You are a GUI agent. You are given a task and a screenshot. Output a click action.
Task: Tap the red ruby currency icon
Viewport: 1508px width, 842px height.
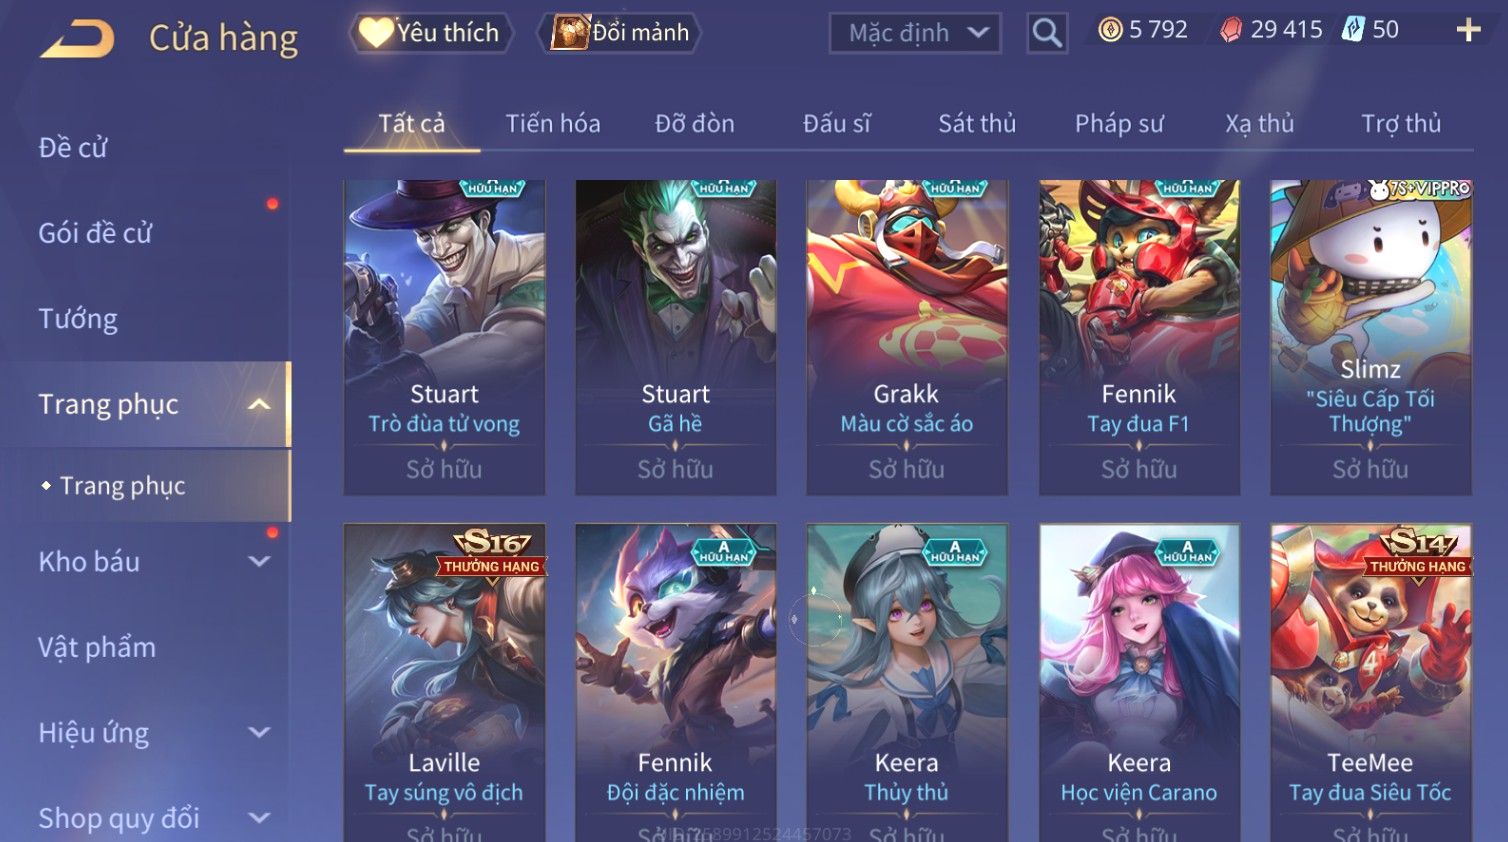click(x=1231, y=30)
